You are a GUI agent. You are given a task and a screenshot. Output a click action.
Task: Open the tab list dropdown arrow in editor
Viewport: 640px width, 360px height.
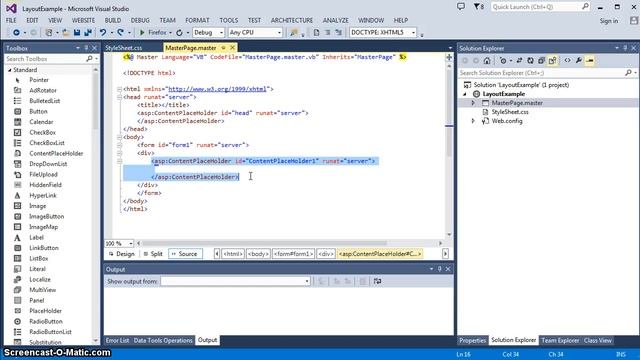(450, 48)
